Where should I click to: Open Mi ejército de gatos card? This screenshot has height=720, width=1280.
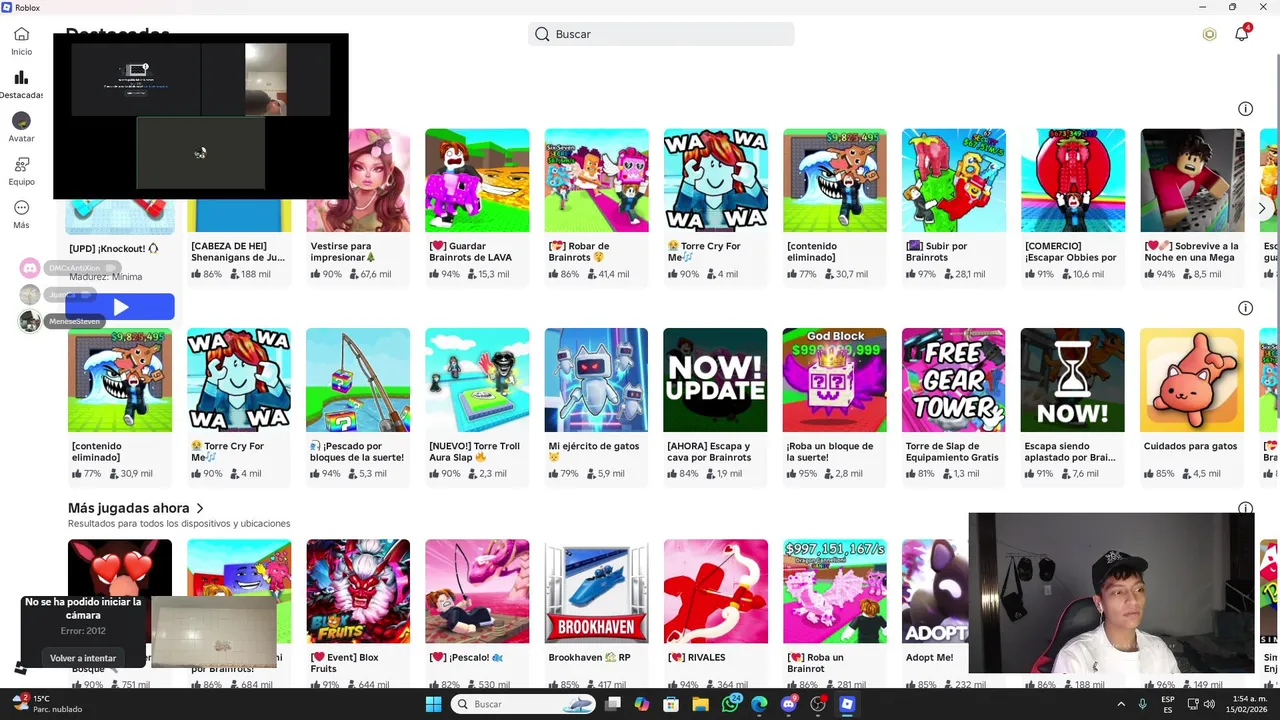tap(596, 406)
